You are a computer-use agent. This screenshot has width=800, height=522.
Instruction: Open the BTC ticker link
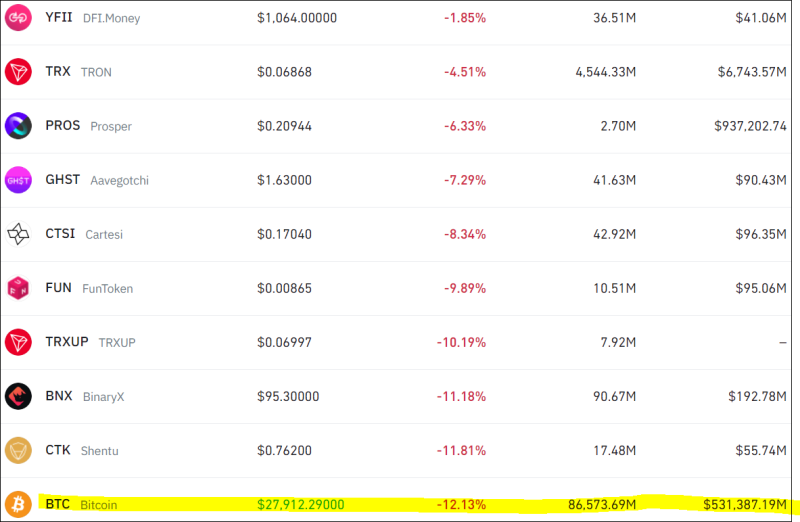(x=58, y=504)
